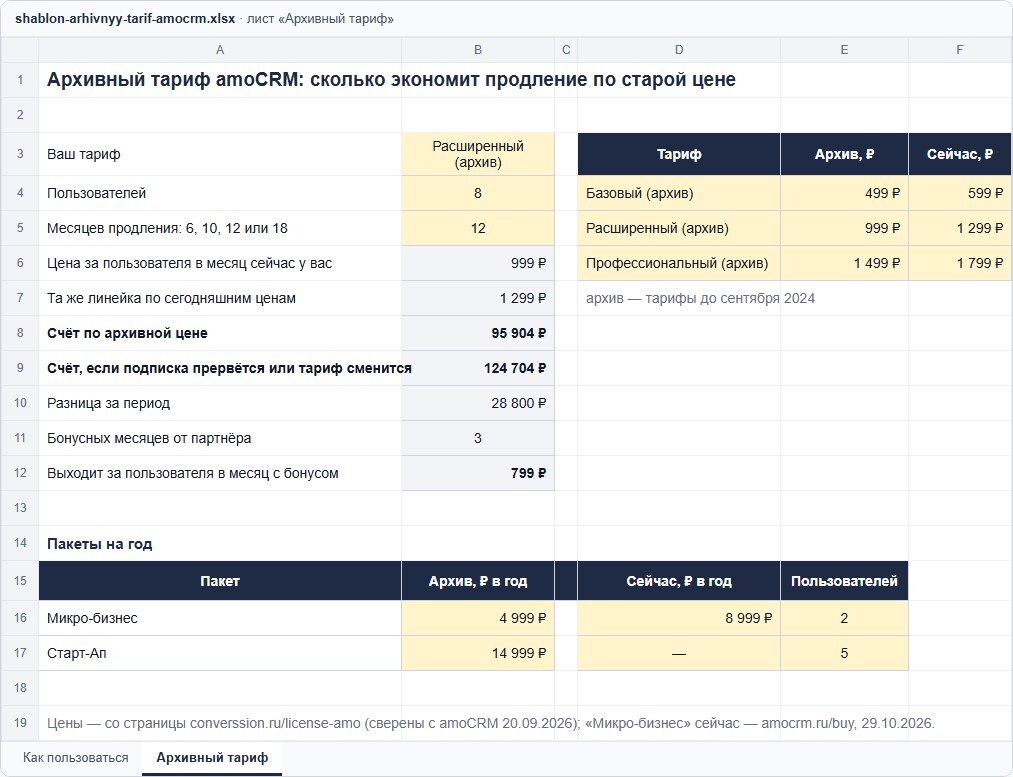Select cell with 999 ₽ in row 6
Screen dimensions: 1013x777
coord(477,263)
